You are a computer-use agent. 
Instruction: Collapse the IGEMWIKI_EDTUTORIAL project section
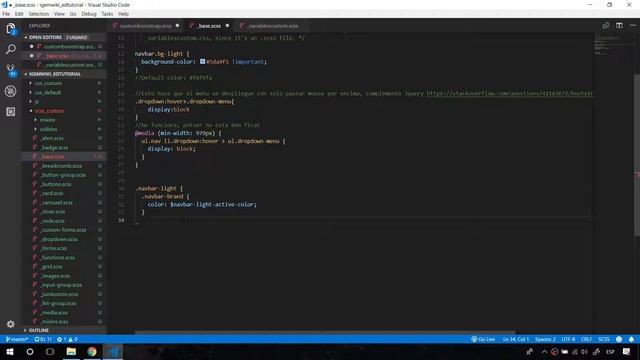click(65, 74)
